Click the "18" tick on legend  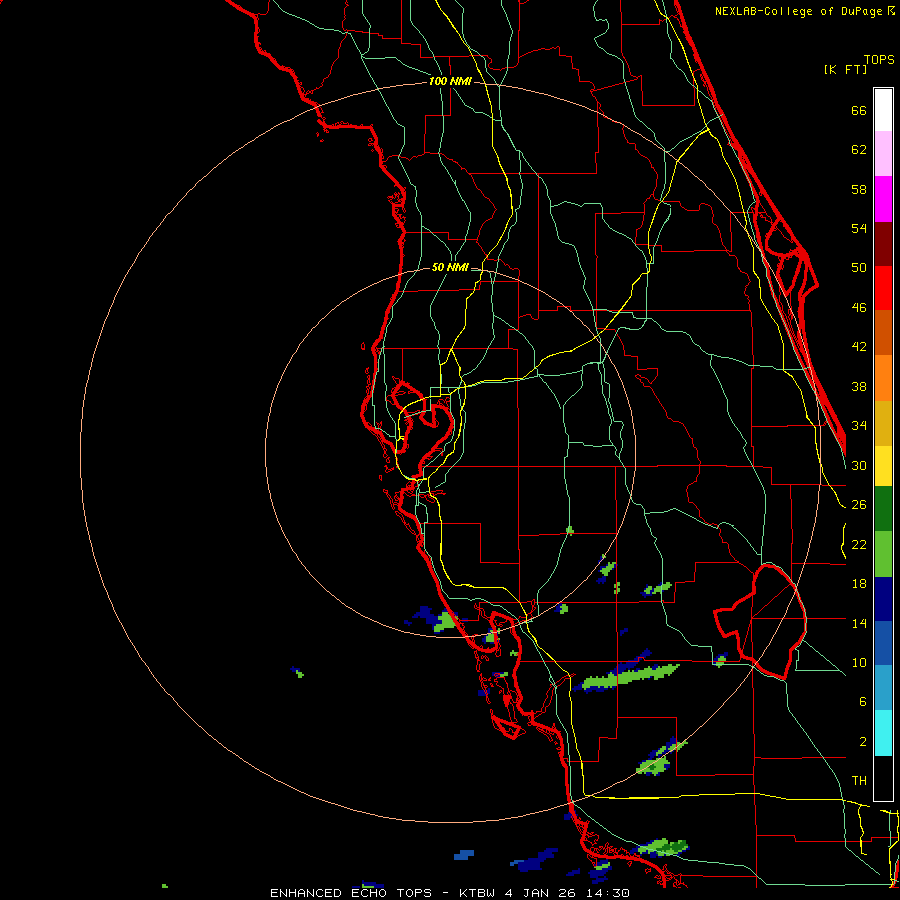point(859,584)
